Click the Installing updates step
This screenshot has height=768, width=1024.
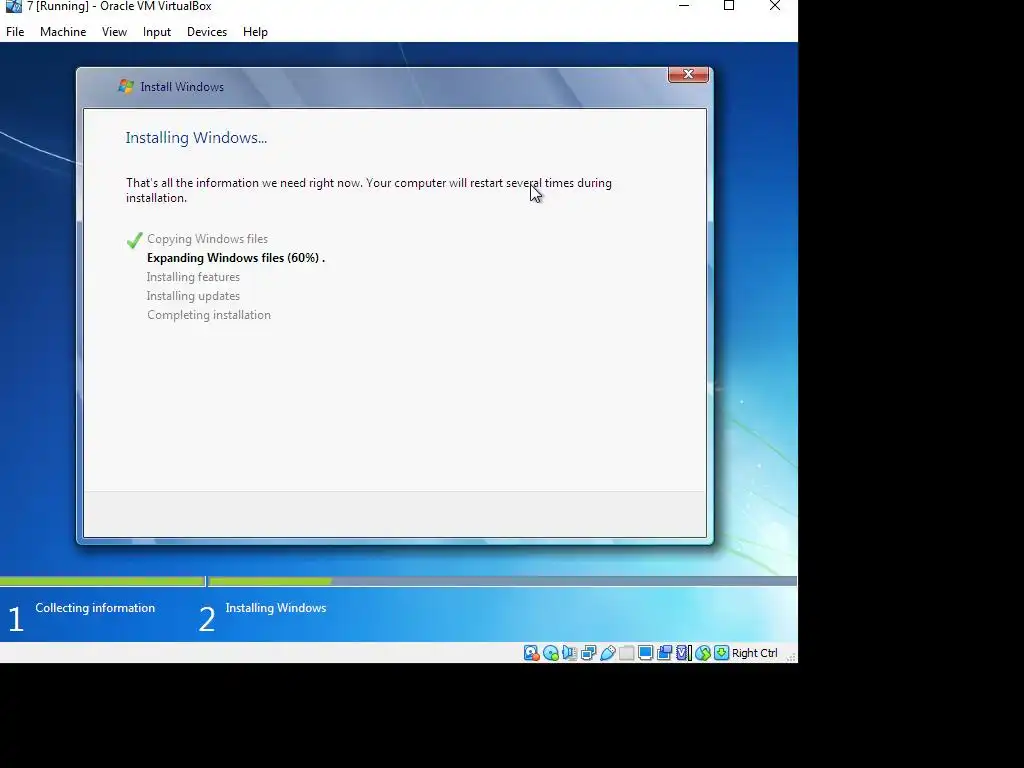click(193, 296)
